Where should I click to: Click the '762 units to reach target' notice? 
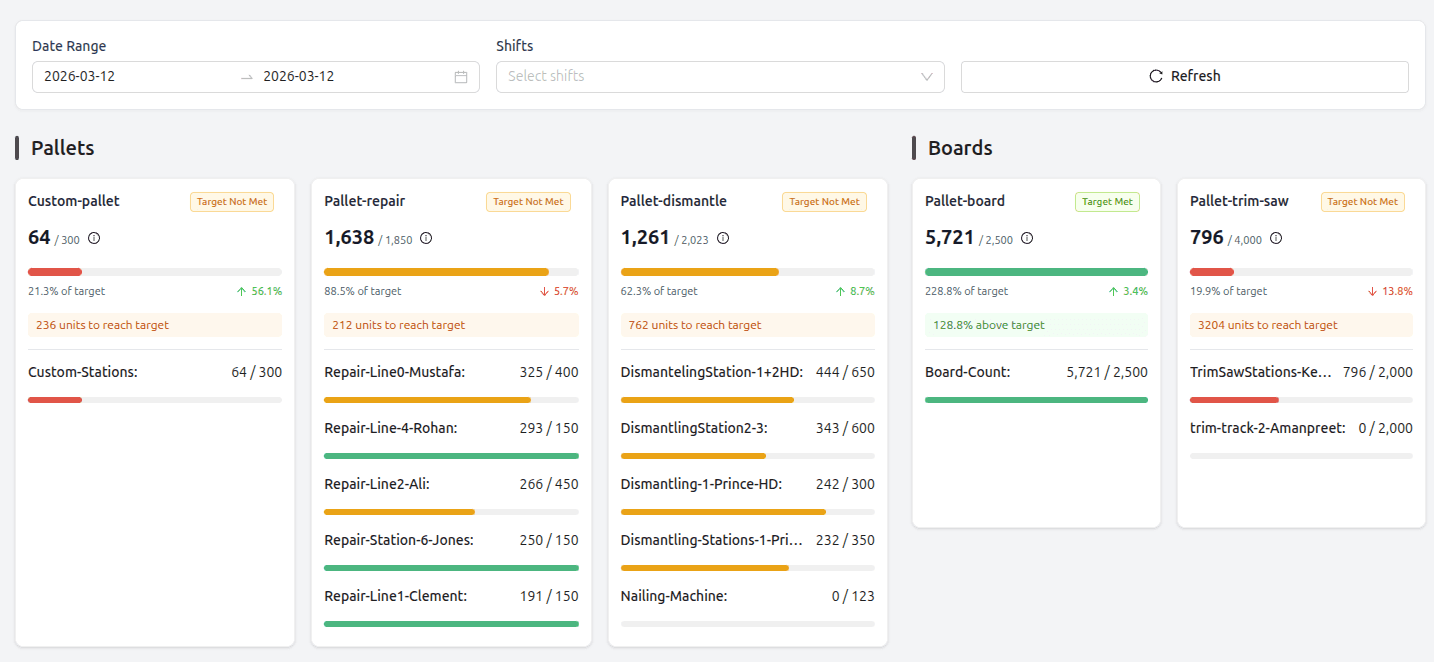click(x=747, y=324)
